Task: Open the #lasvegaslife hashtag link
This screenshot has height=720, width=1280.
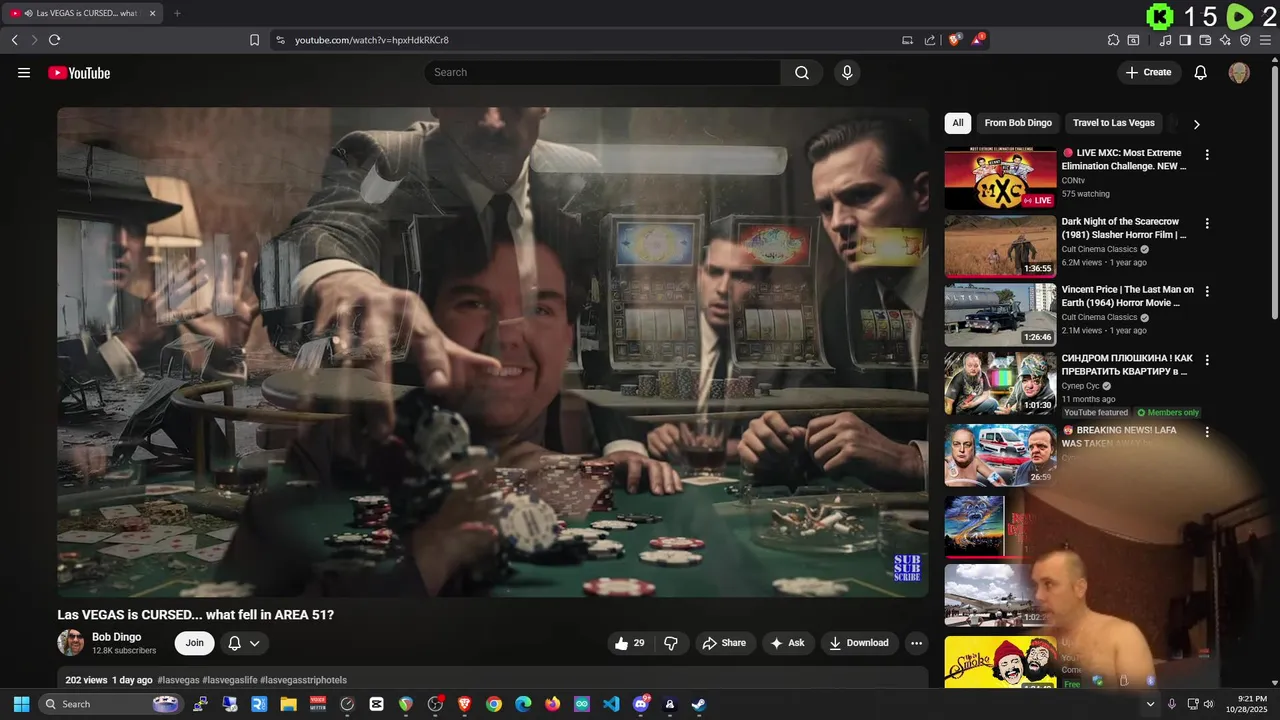Action: pyautogui.click(x=229, y=680)
